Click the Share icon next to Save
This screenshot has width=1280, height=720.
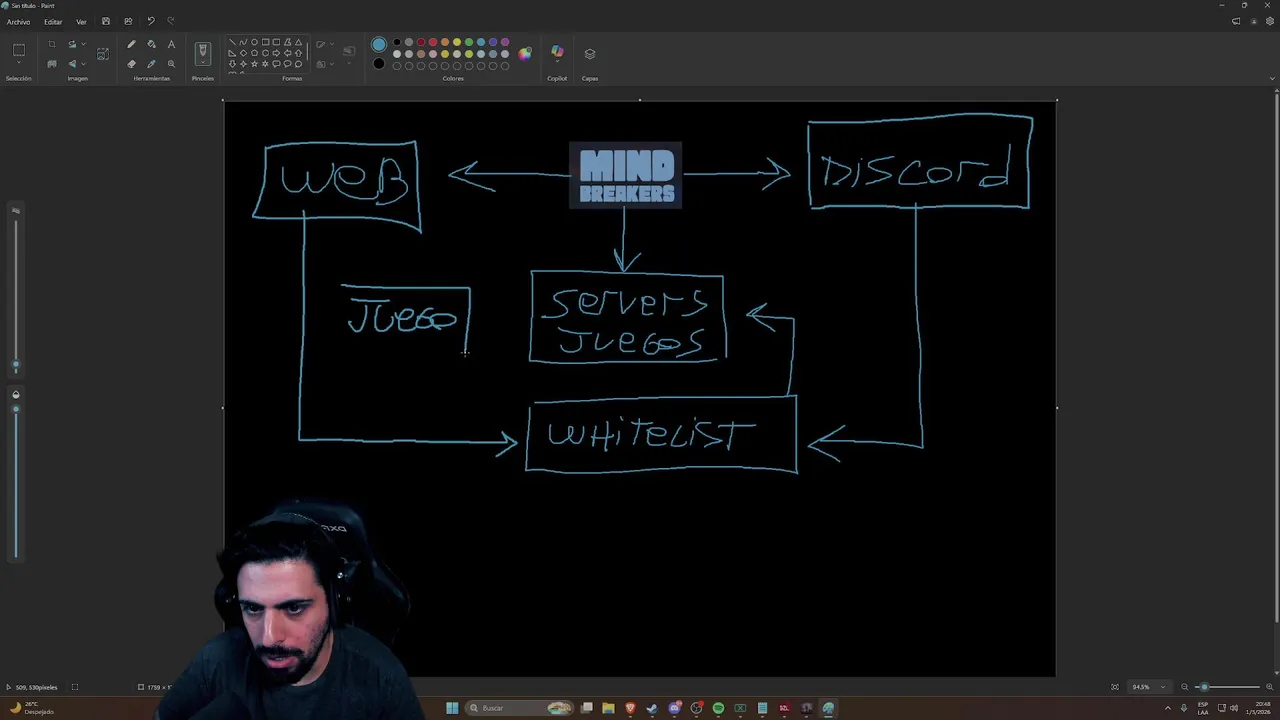(x=128, y=21)
